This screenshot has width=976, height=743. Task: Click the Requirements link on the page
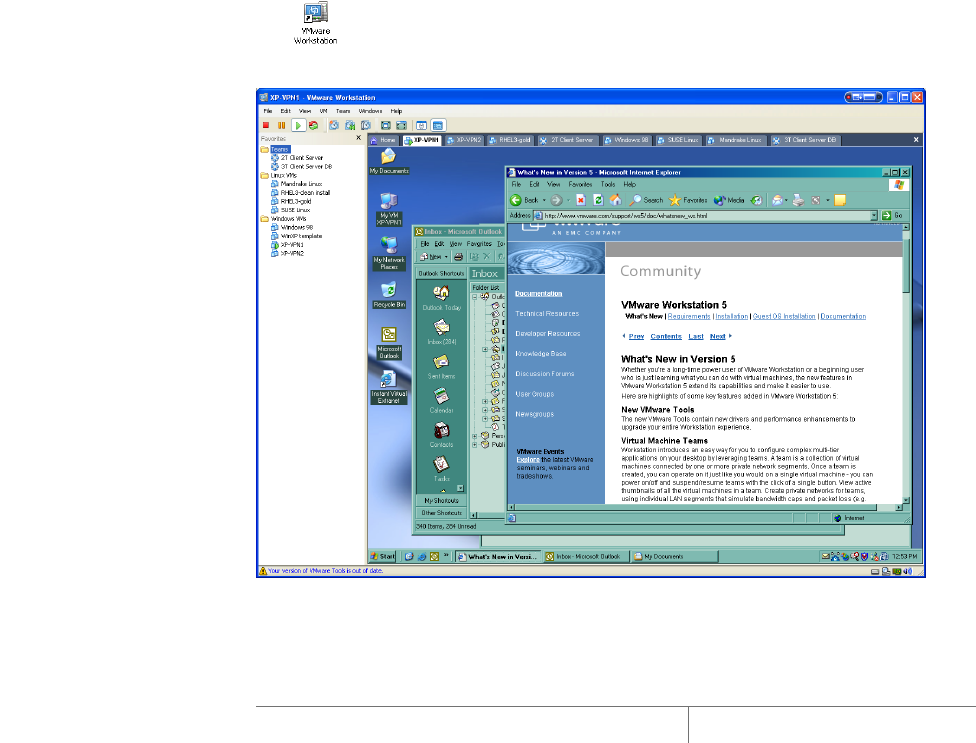point(688,317)
